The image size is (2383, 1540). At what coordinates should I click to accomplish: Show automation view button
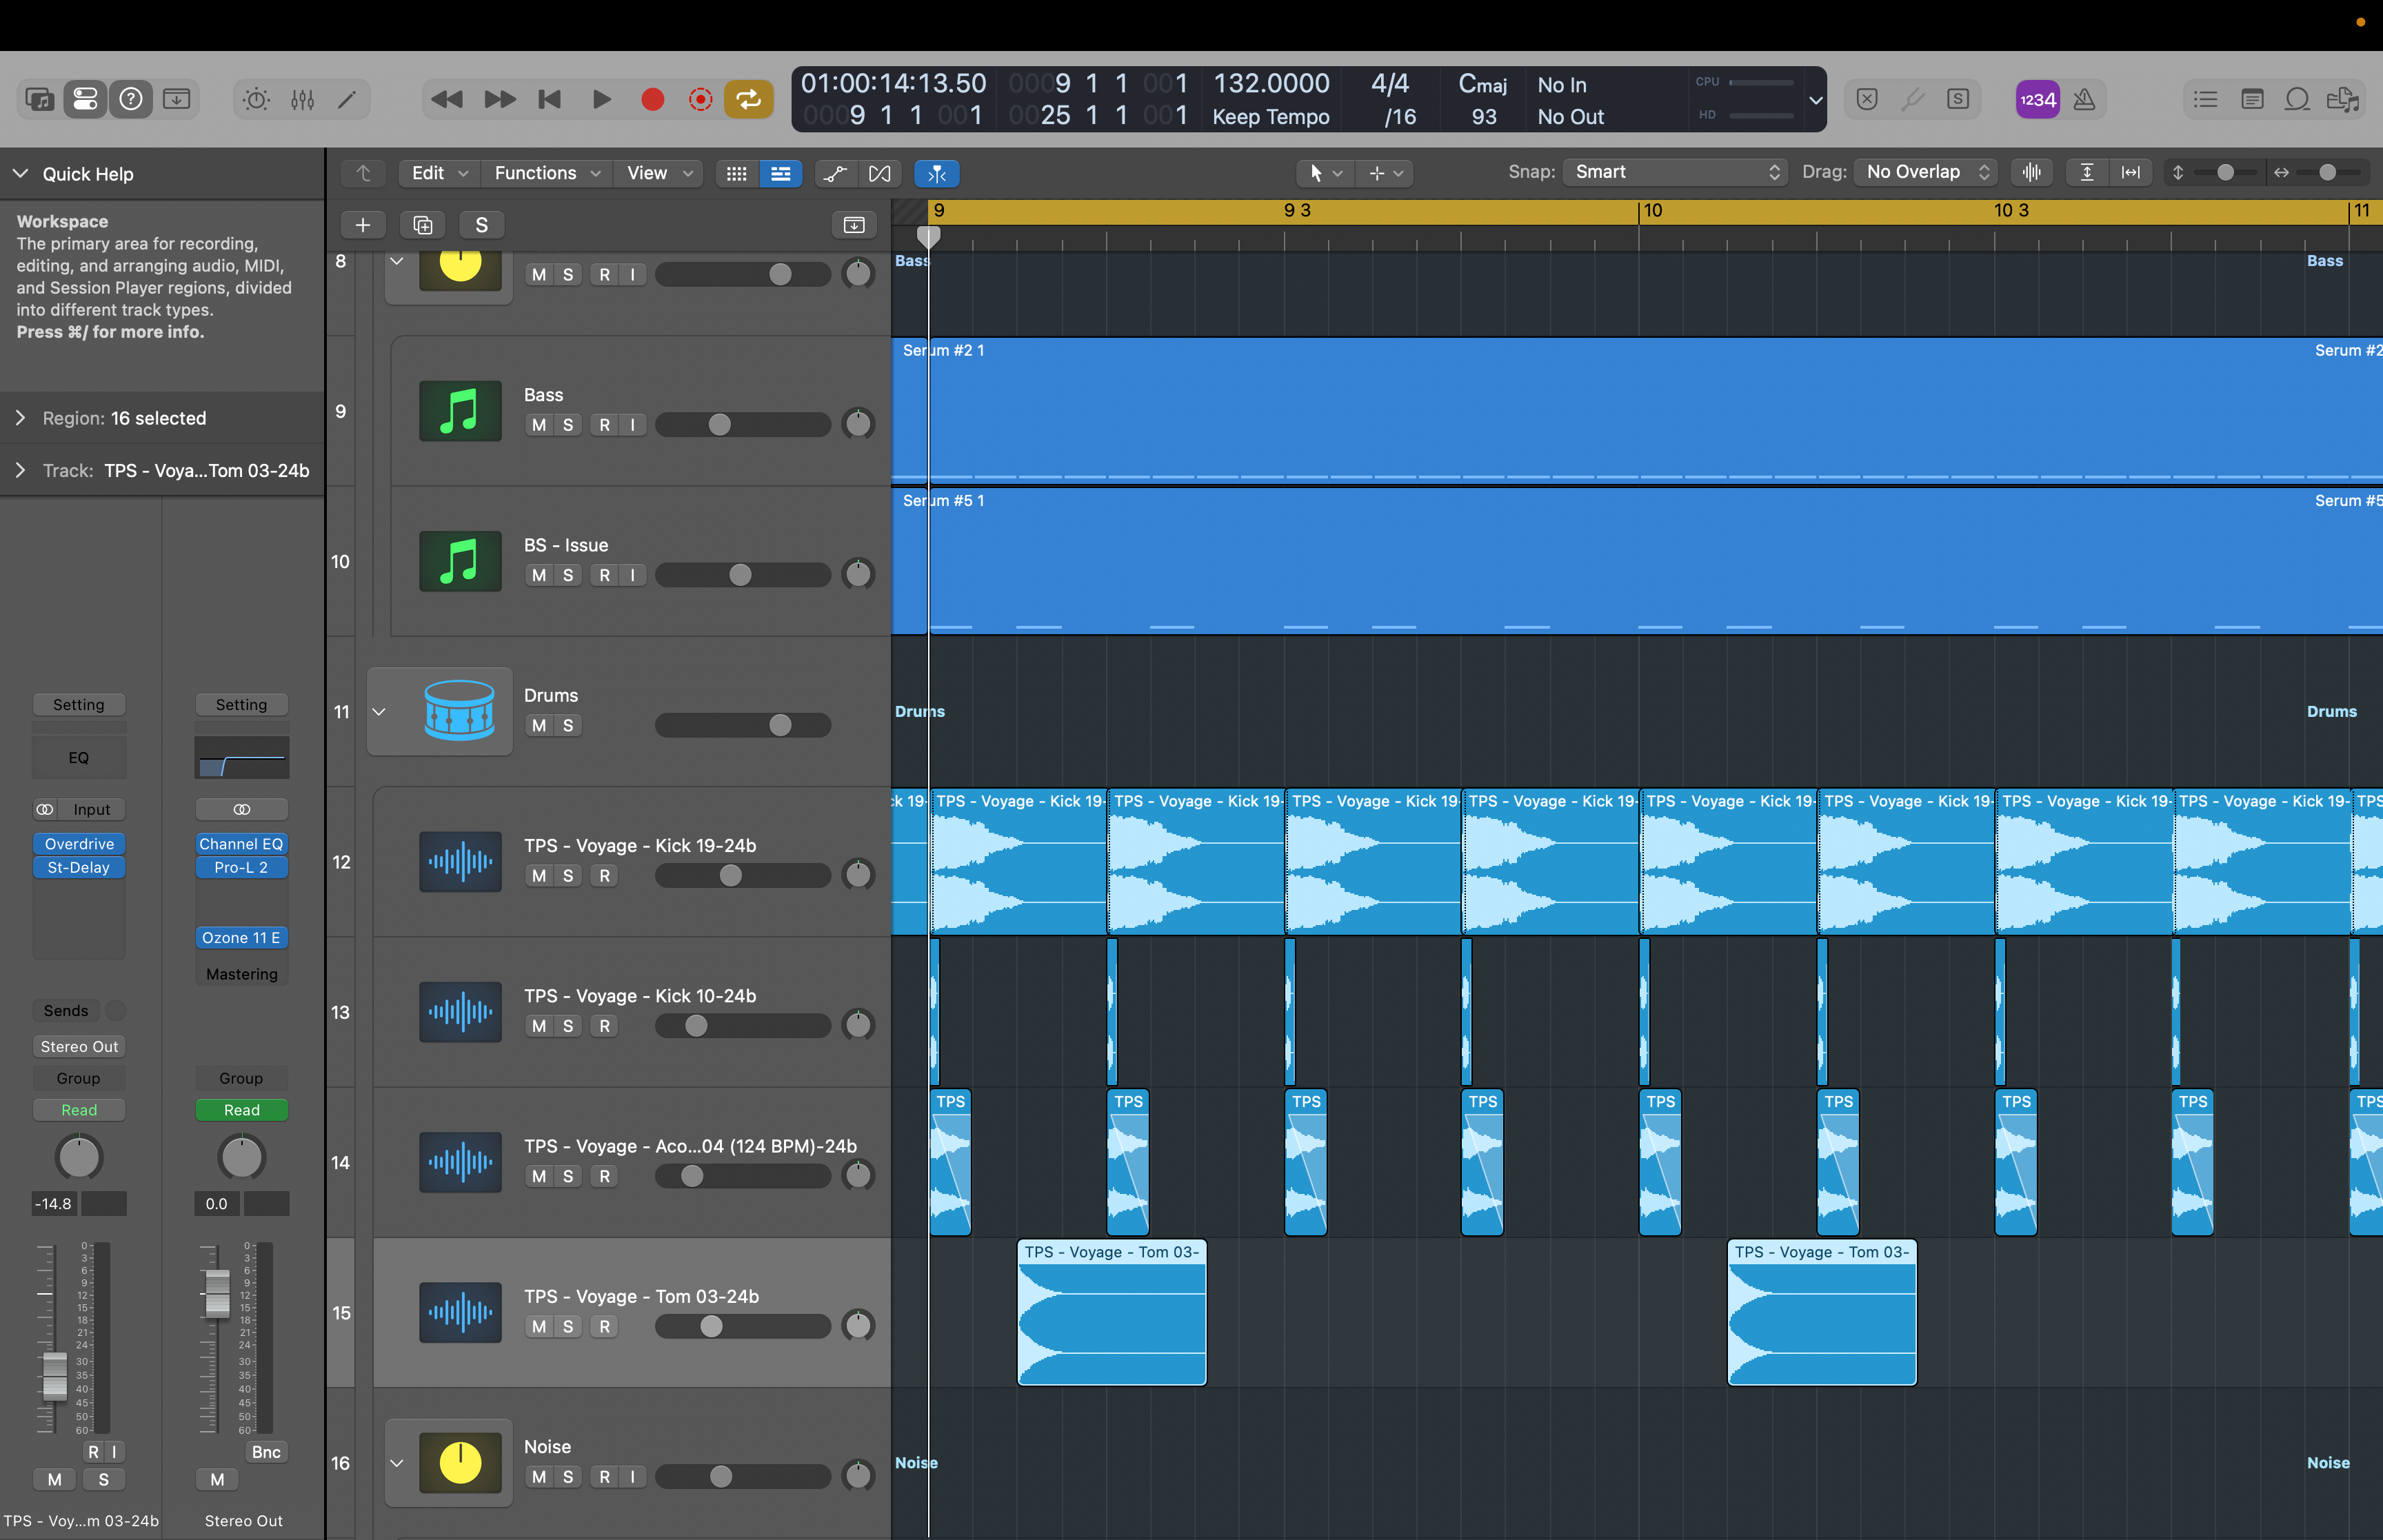click(834, 173)
